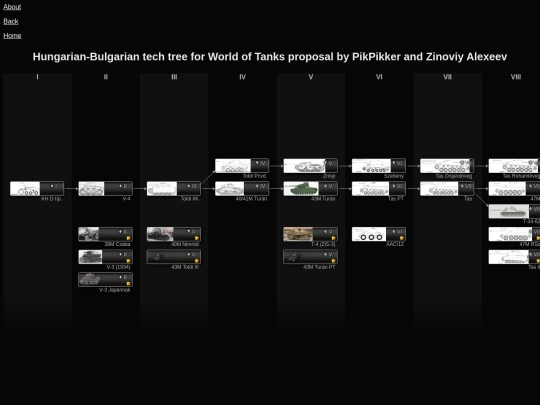Select the 47M RSz premium tier VIII card
Viewport: 540px width, 405px height.
tap(514, 234)
